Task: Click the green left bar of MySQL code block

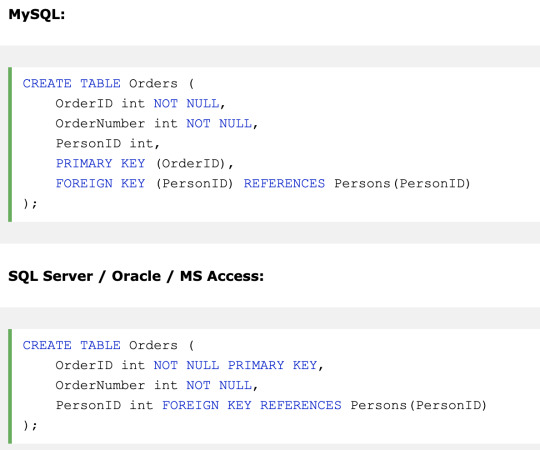Action: point(10,144)
